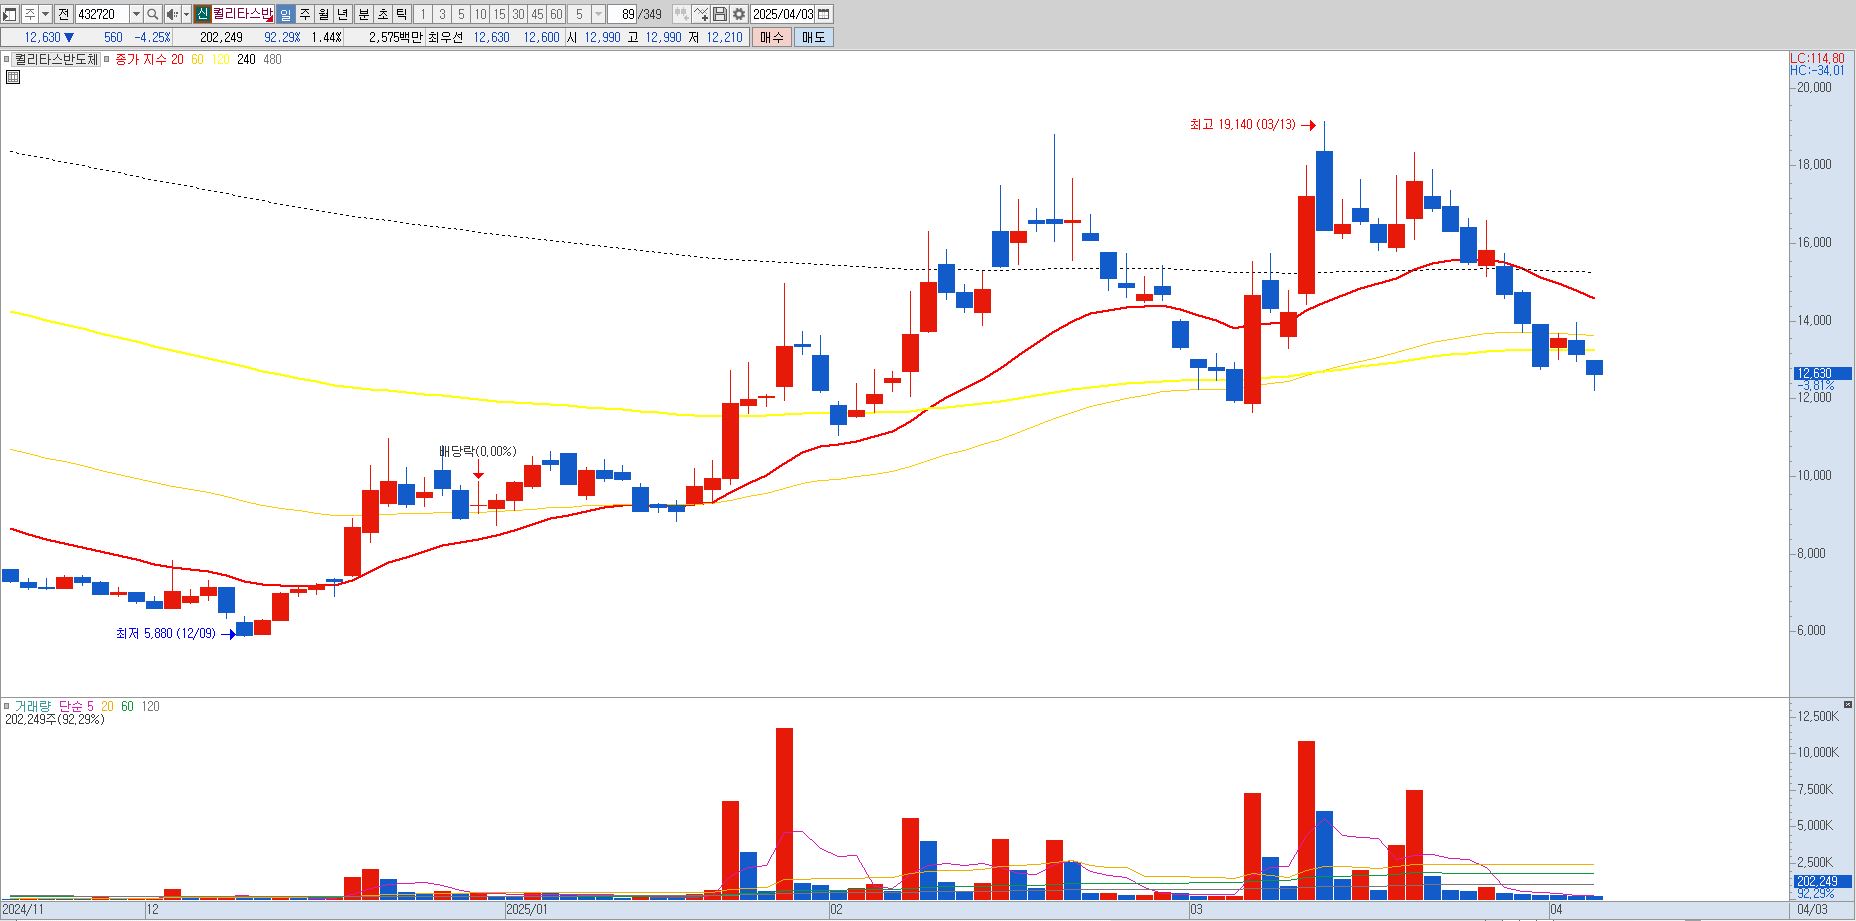
Task: Click the speaker sound icon
Action: 172,14
